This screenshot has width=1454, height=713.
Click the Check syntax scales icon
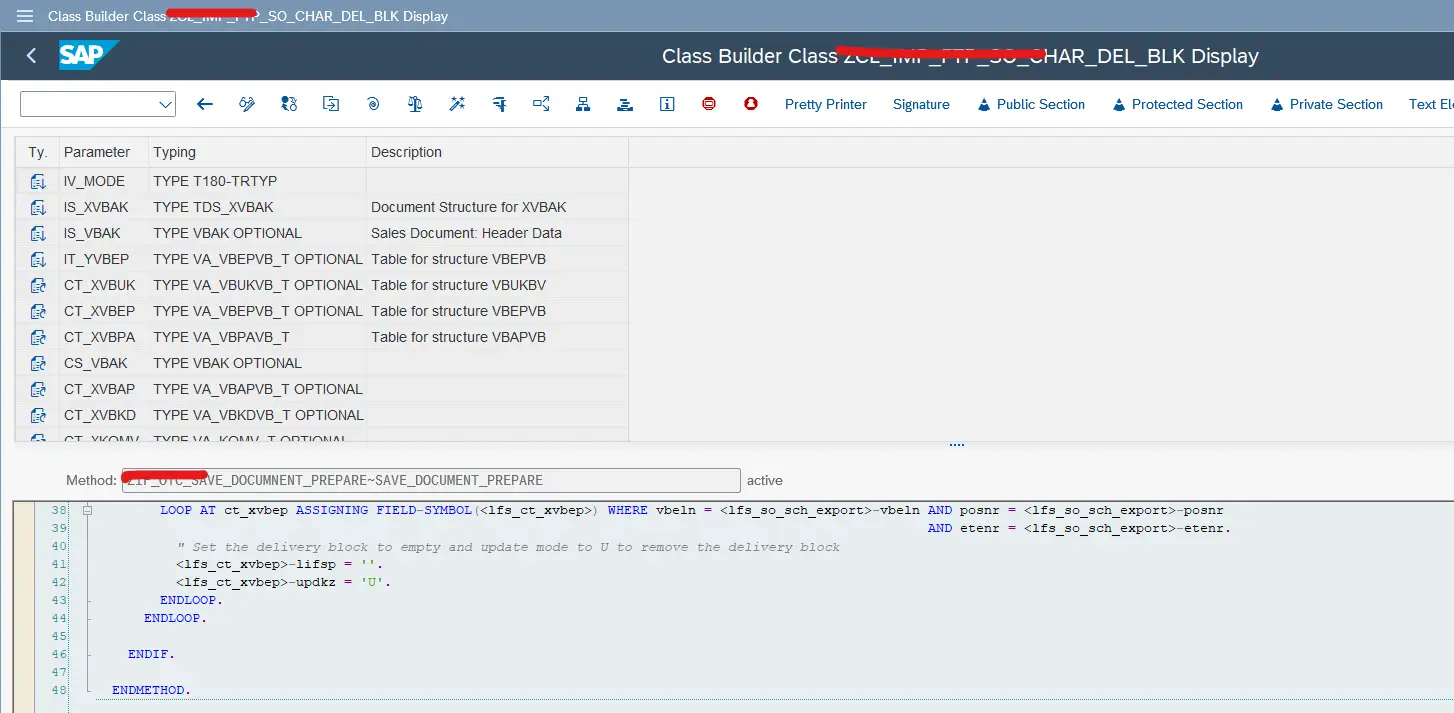(x=415, y=104)
